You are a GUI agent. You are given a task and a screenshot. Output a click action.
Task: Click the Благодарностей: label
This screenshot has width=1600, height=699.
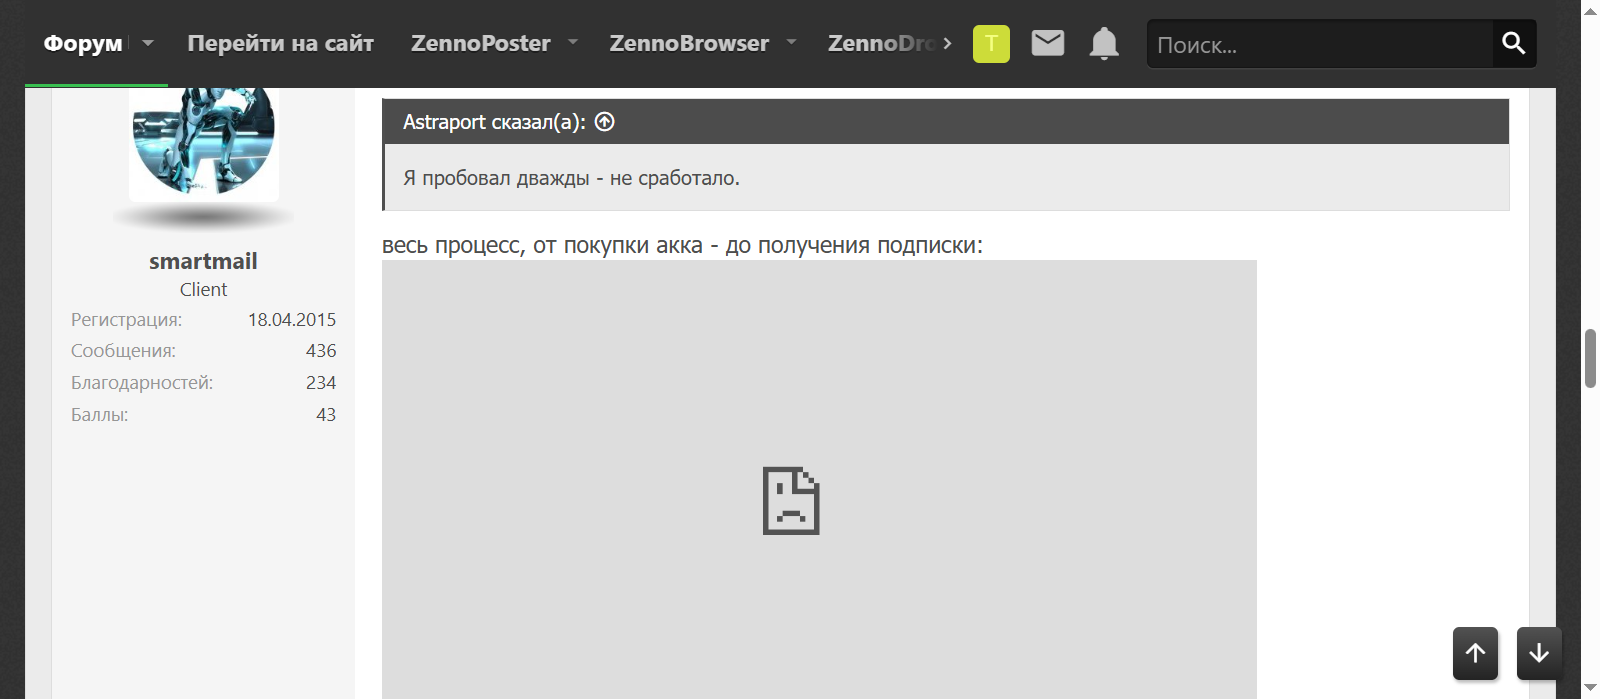[142, 383]
